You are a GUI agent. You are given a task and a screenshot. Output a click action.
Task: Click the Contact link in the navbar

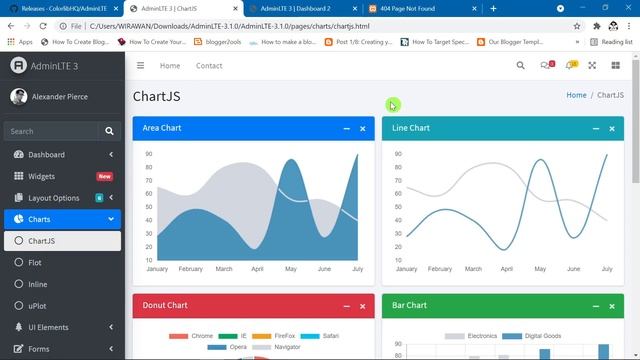pos(209,66)
